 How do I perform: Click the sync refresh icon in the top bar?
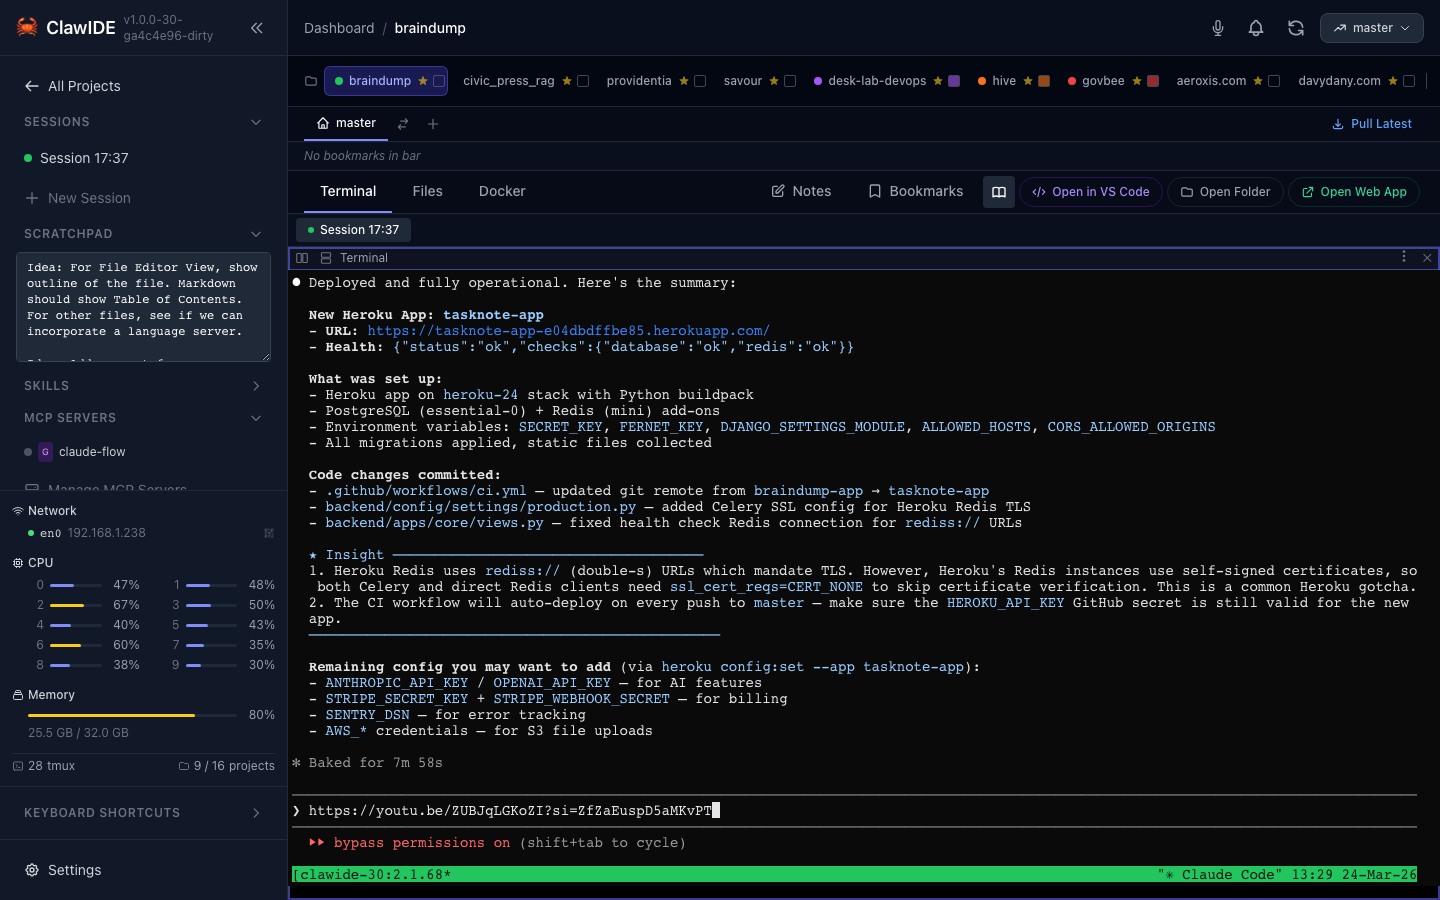click(1296, 28)
